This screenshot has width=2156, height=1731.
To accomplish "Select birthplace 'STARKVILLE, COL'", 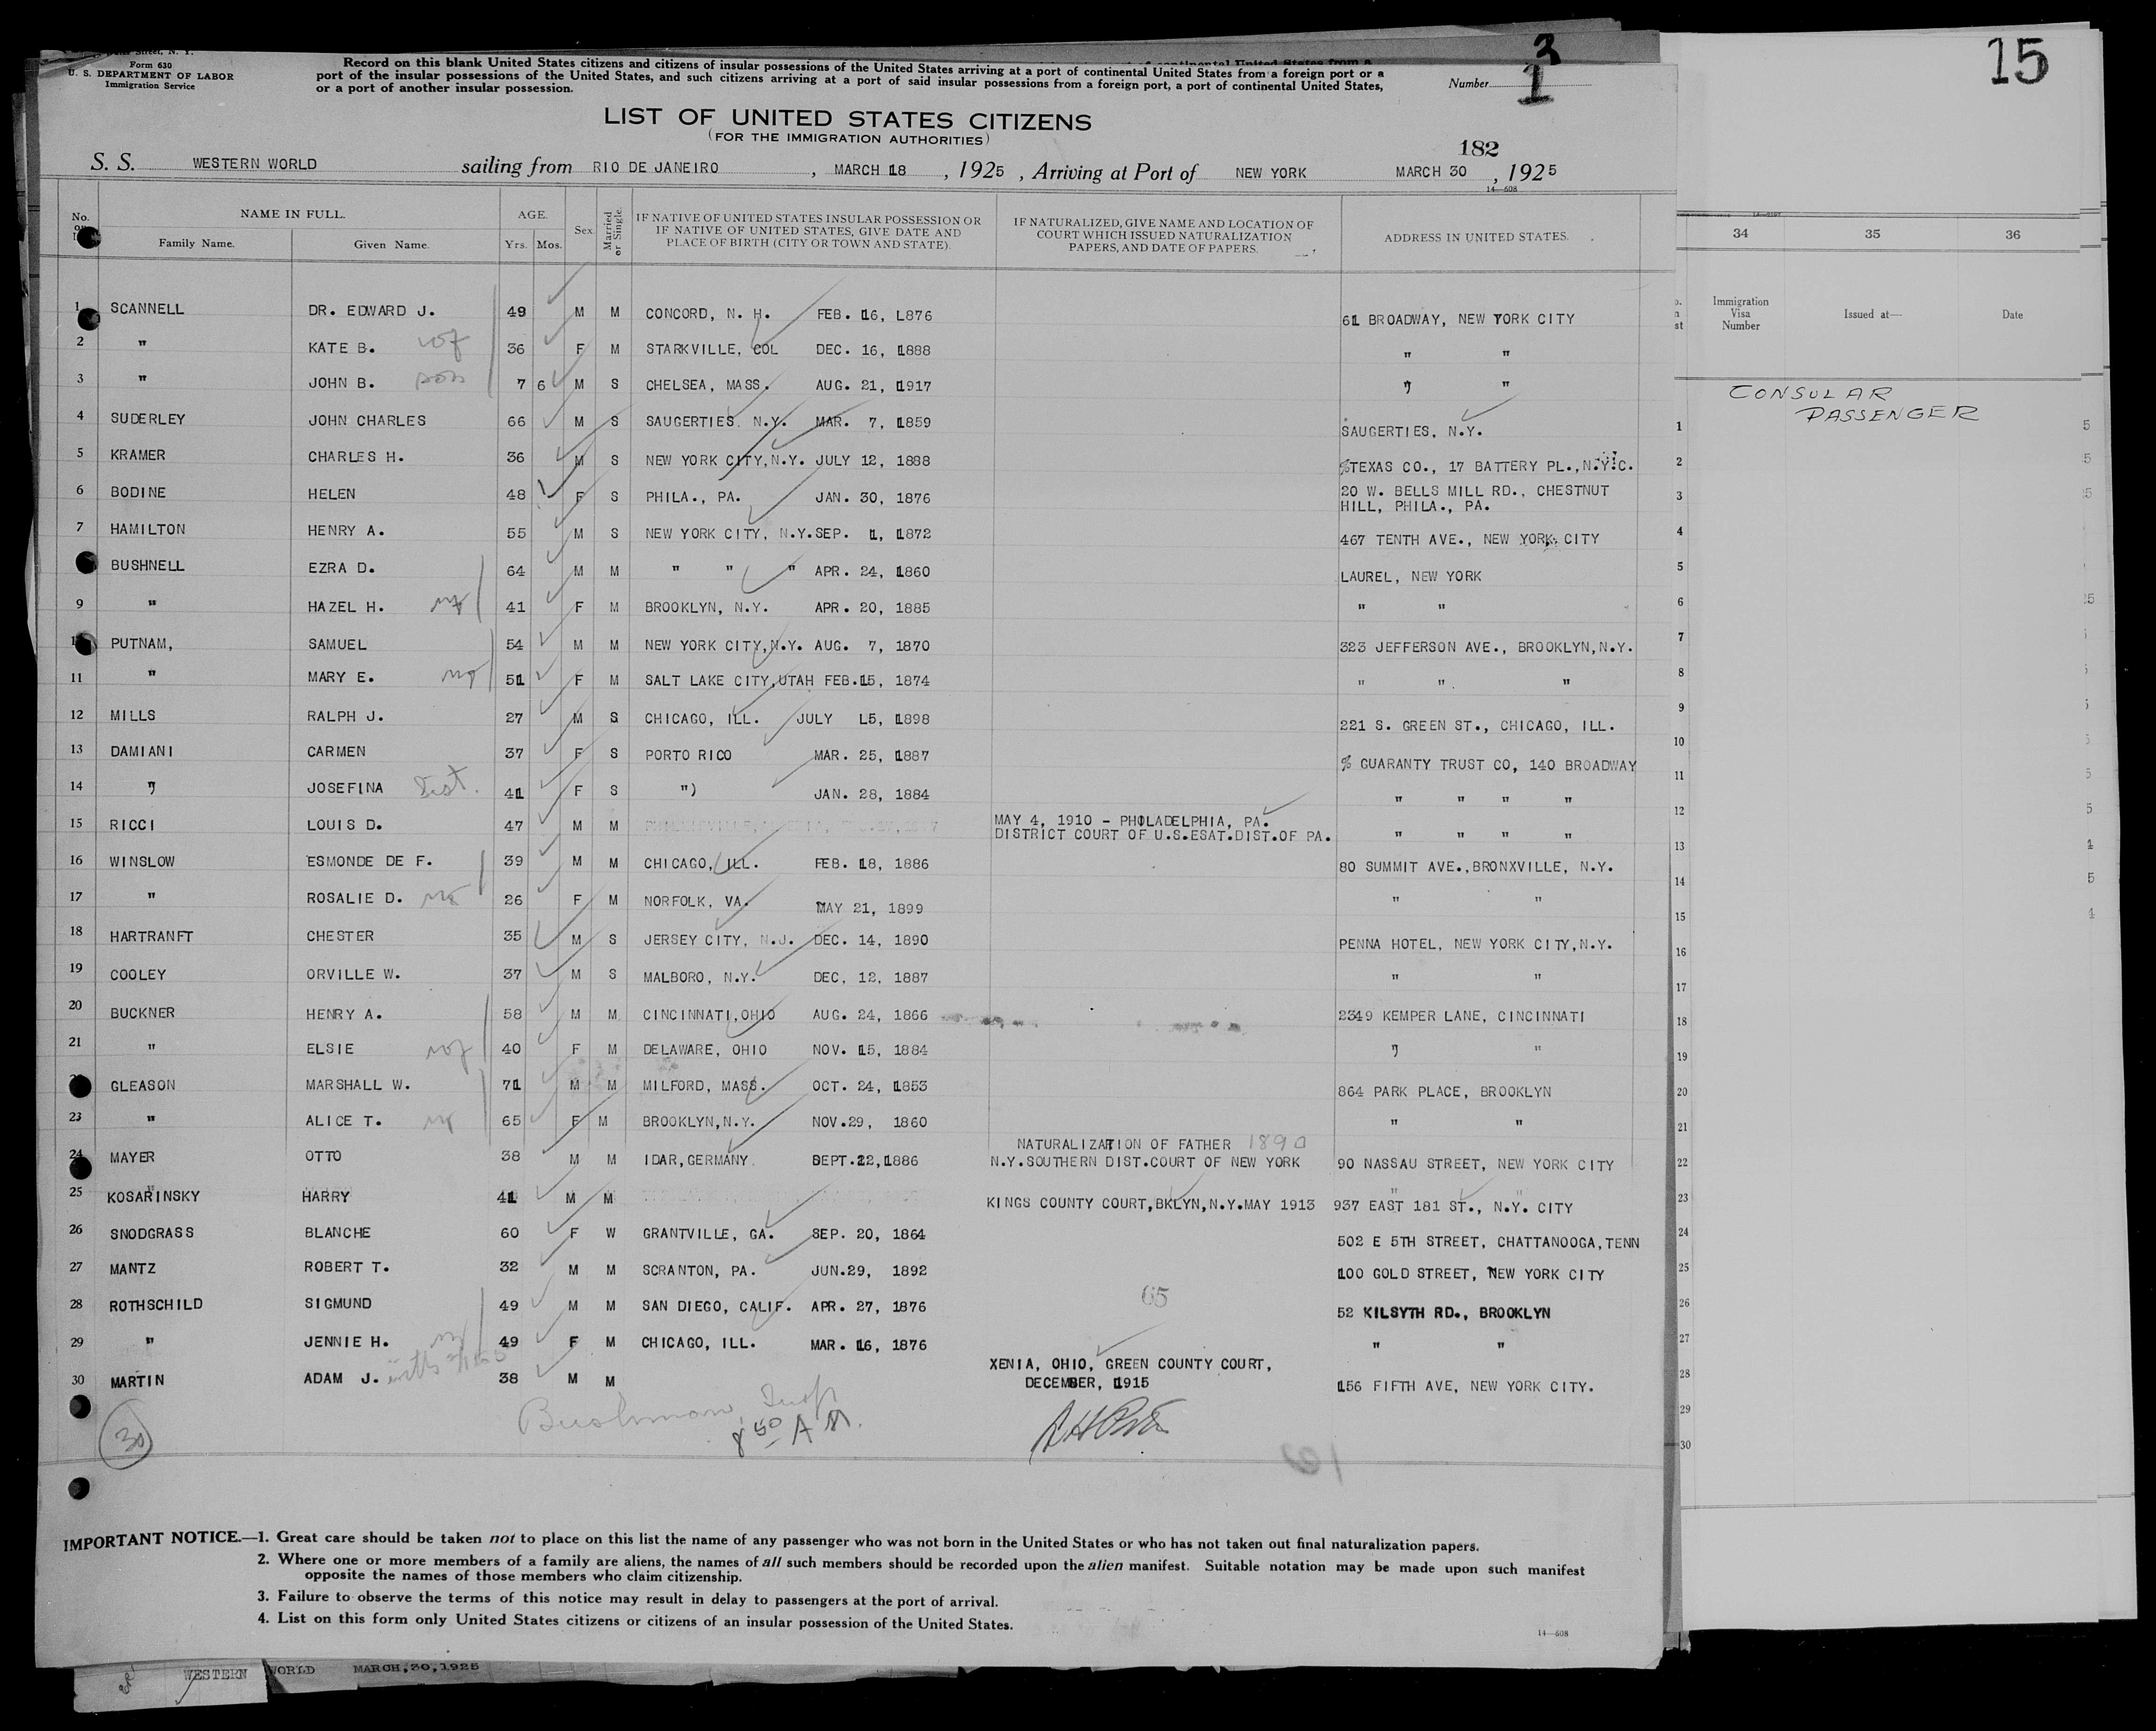I will [x=712, y=350].
